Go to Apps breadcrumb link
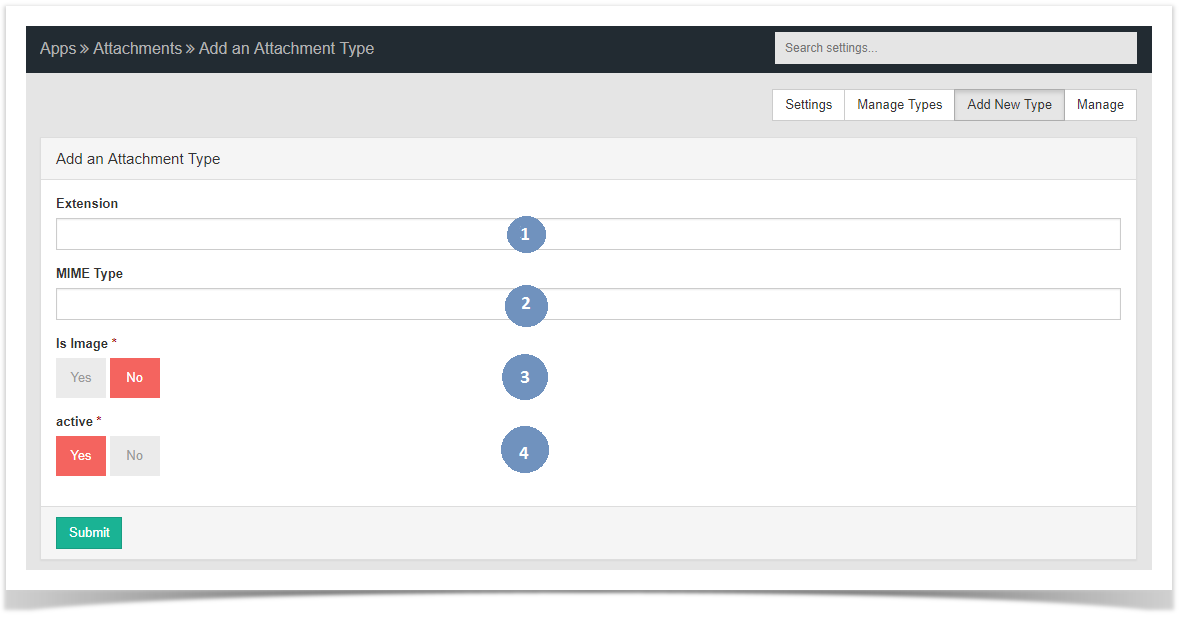The image size is (1186, 619). [x=58, y=48]
